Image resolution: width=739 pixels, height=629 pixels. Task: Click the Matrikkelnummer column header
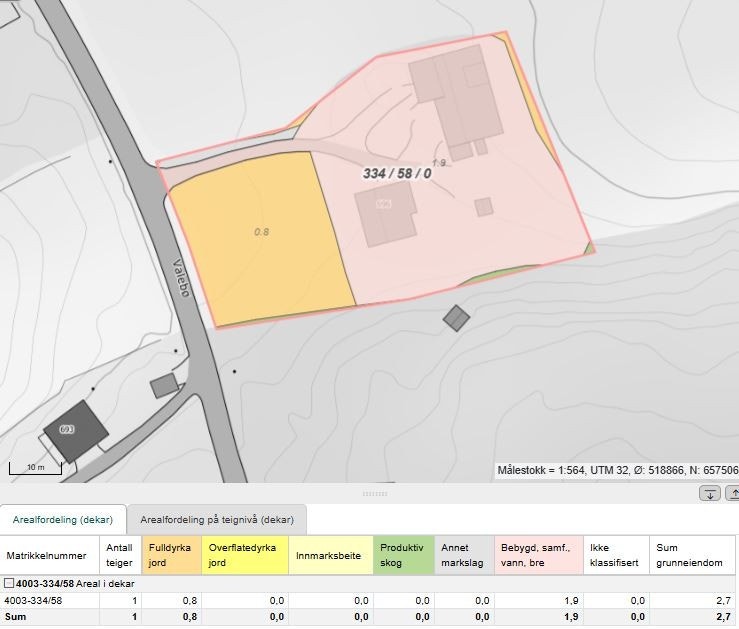click(49, 555)
